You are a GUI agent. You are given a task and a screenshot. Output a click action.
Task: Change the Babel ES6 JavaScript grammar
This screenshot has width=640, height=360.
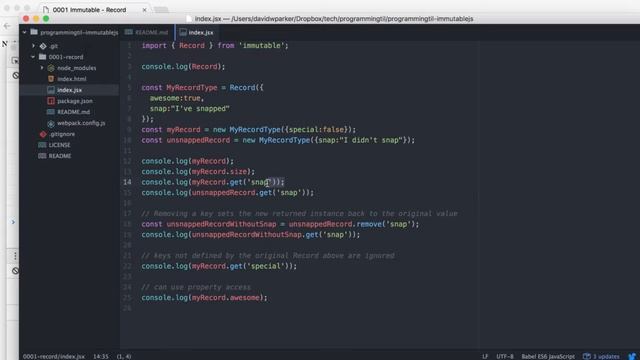click(x=548, y=356)
